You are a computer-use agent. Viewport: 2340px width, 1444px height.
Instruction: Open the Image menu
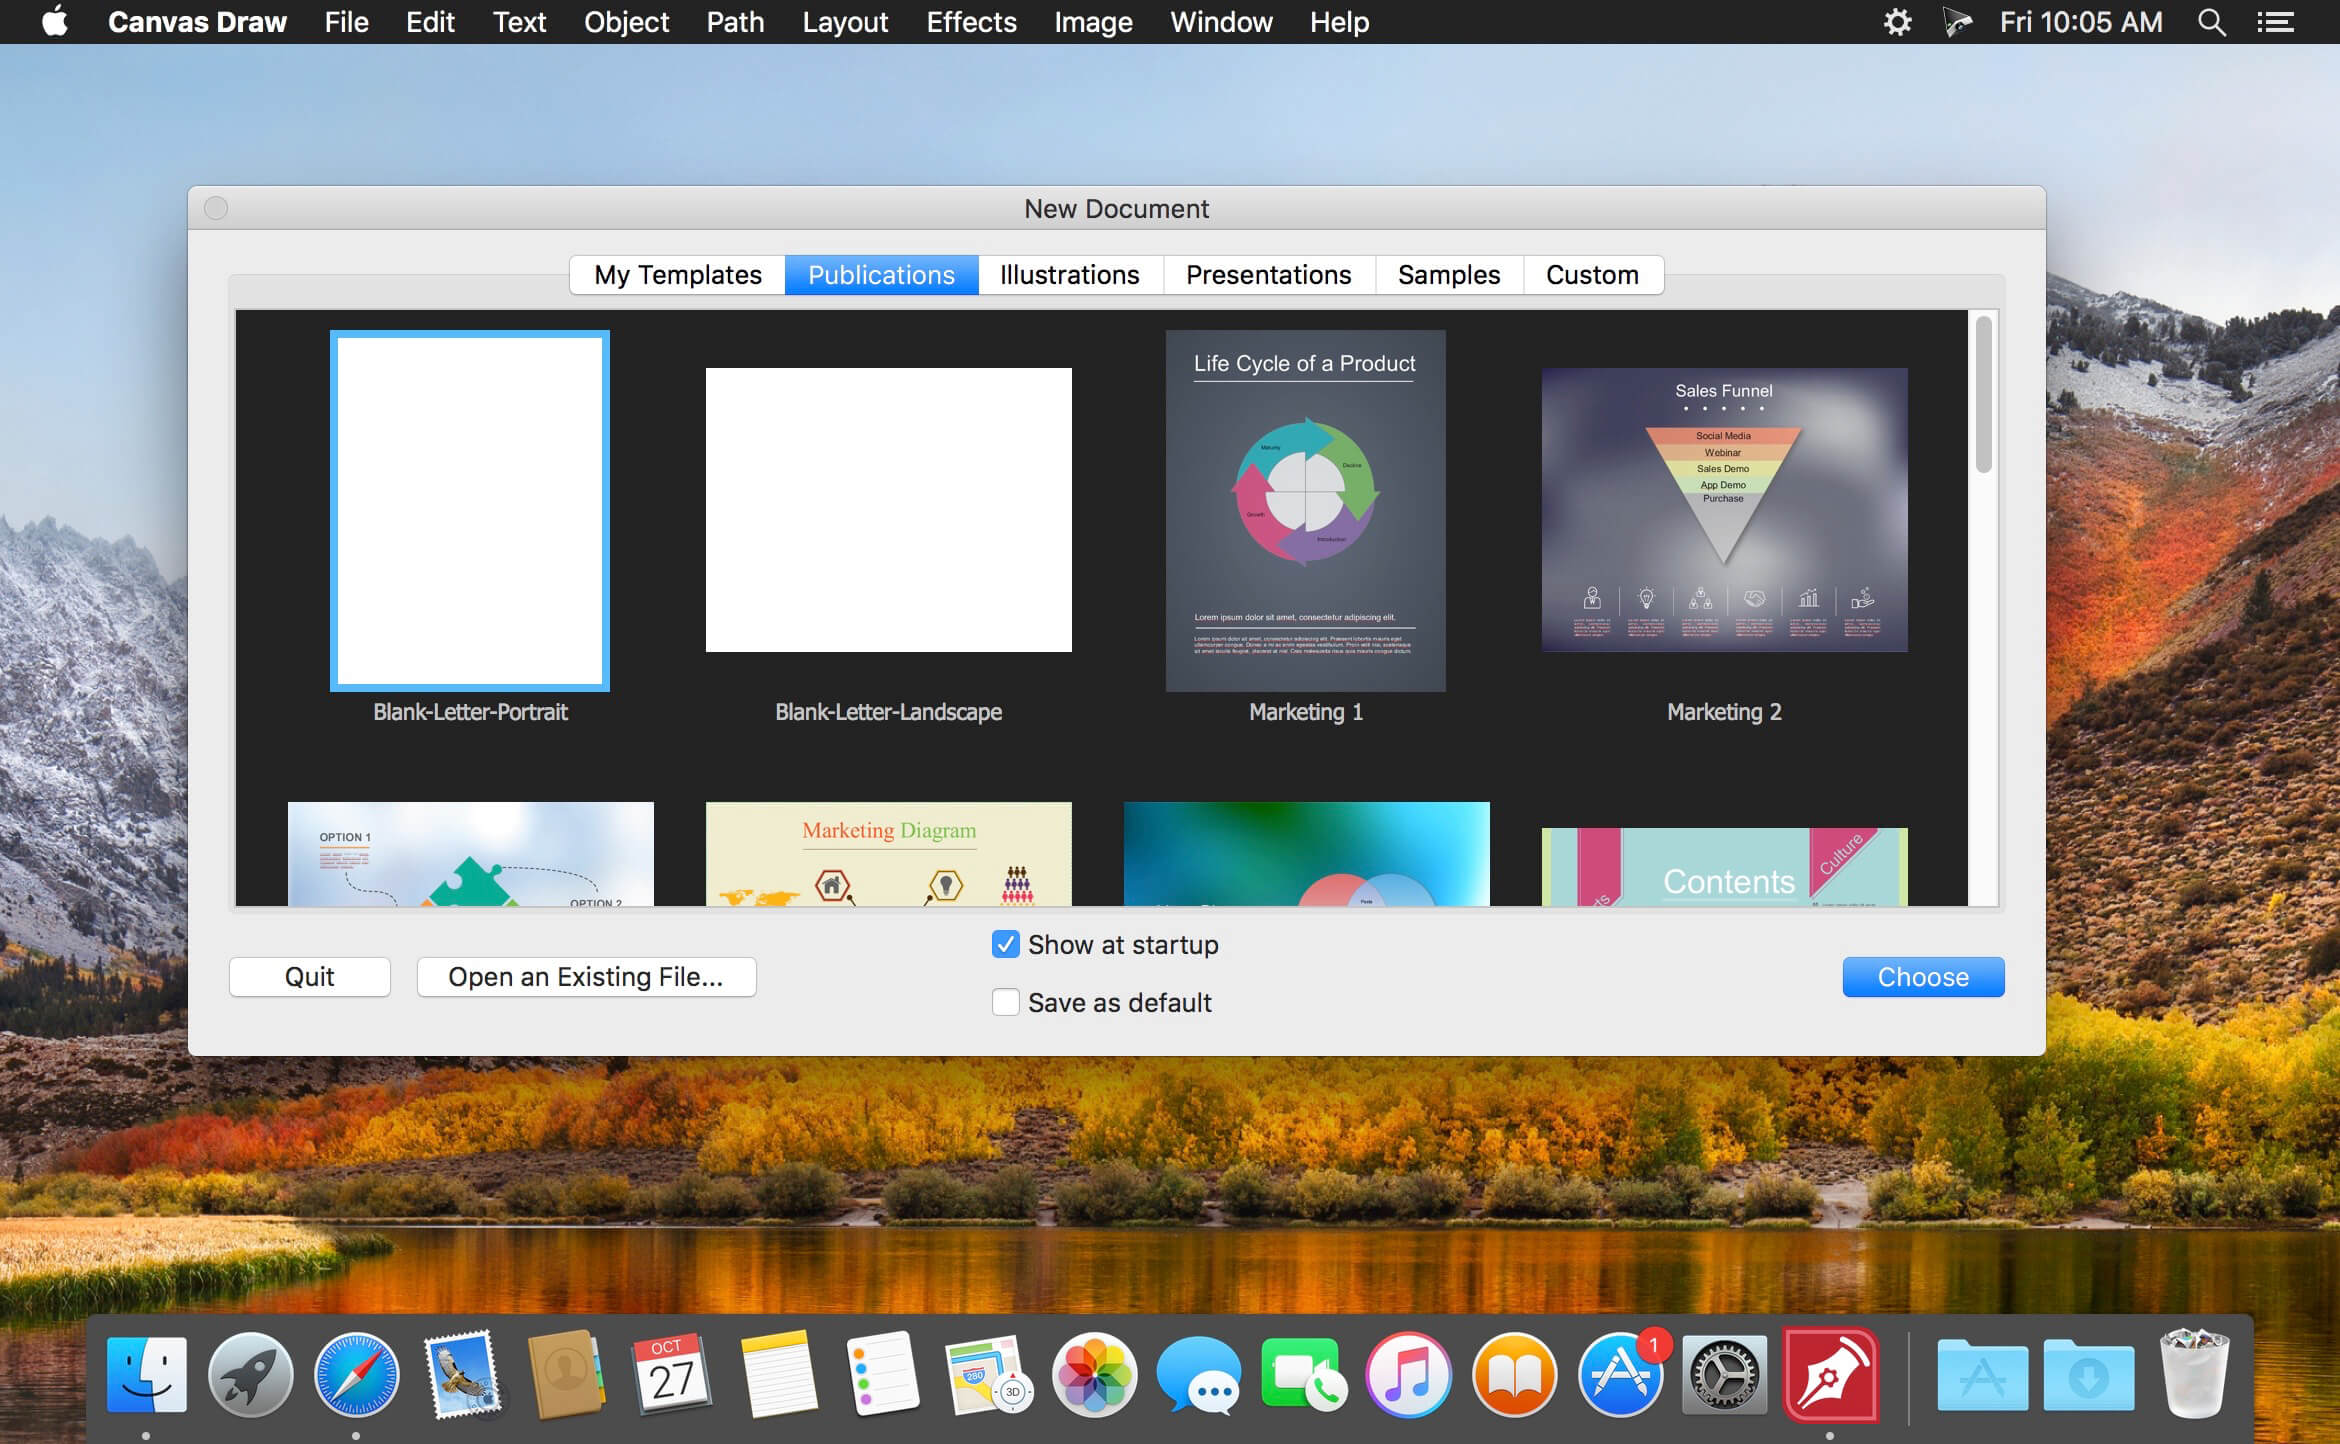pos(1093,22)
